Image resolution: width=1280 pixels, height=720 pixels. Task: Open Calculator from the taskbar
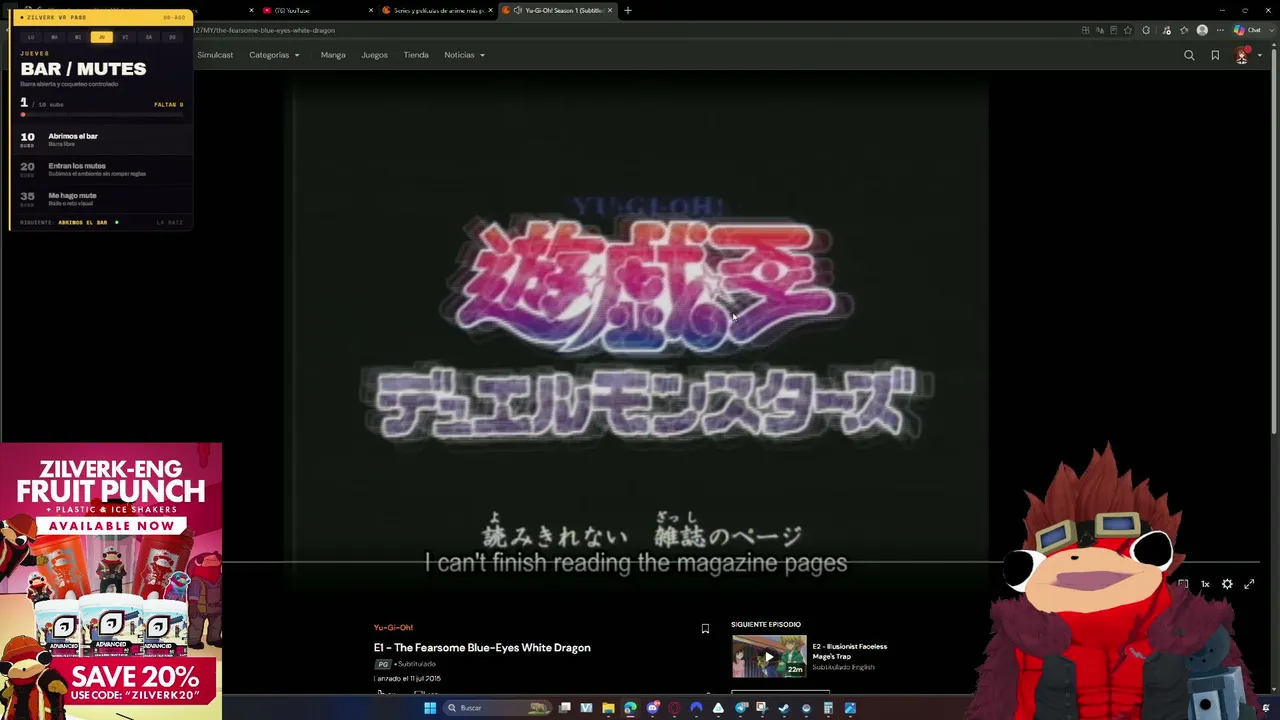tap(828, 708)
